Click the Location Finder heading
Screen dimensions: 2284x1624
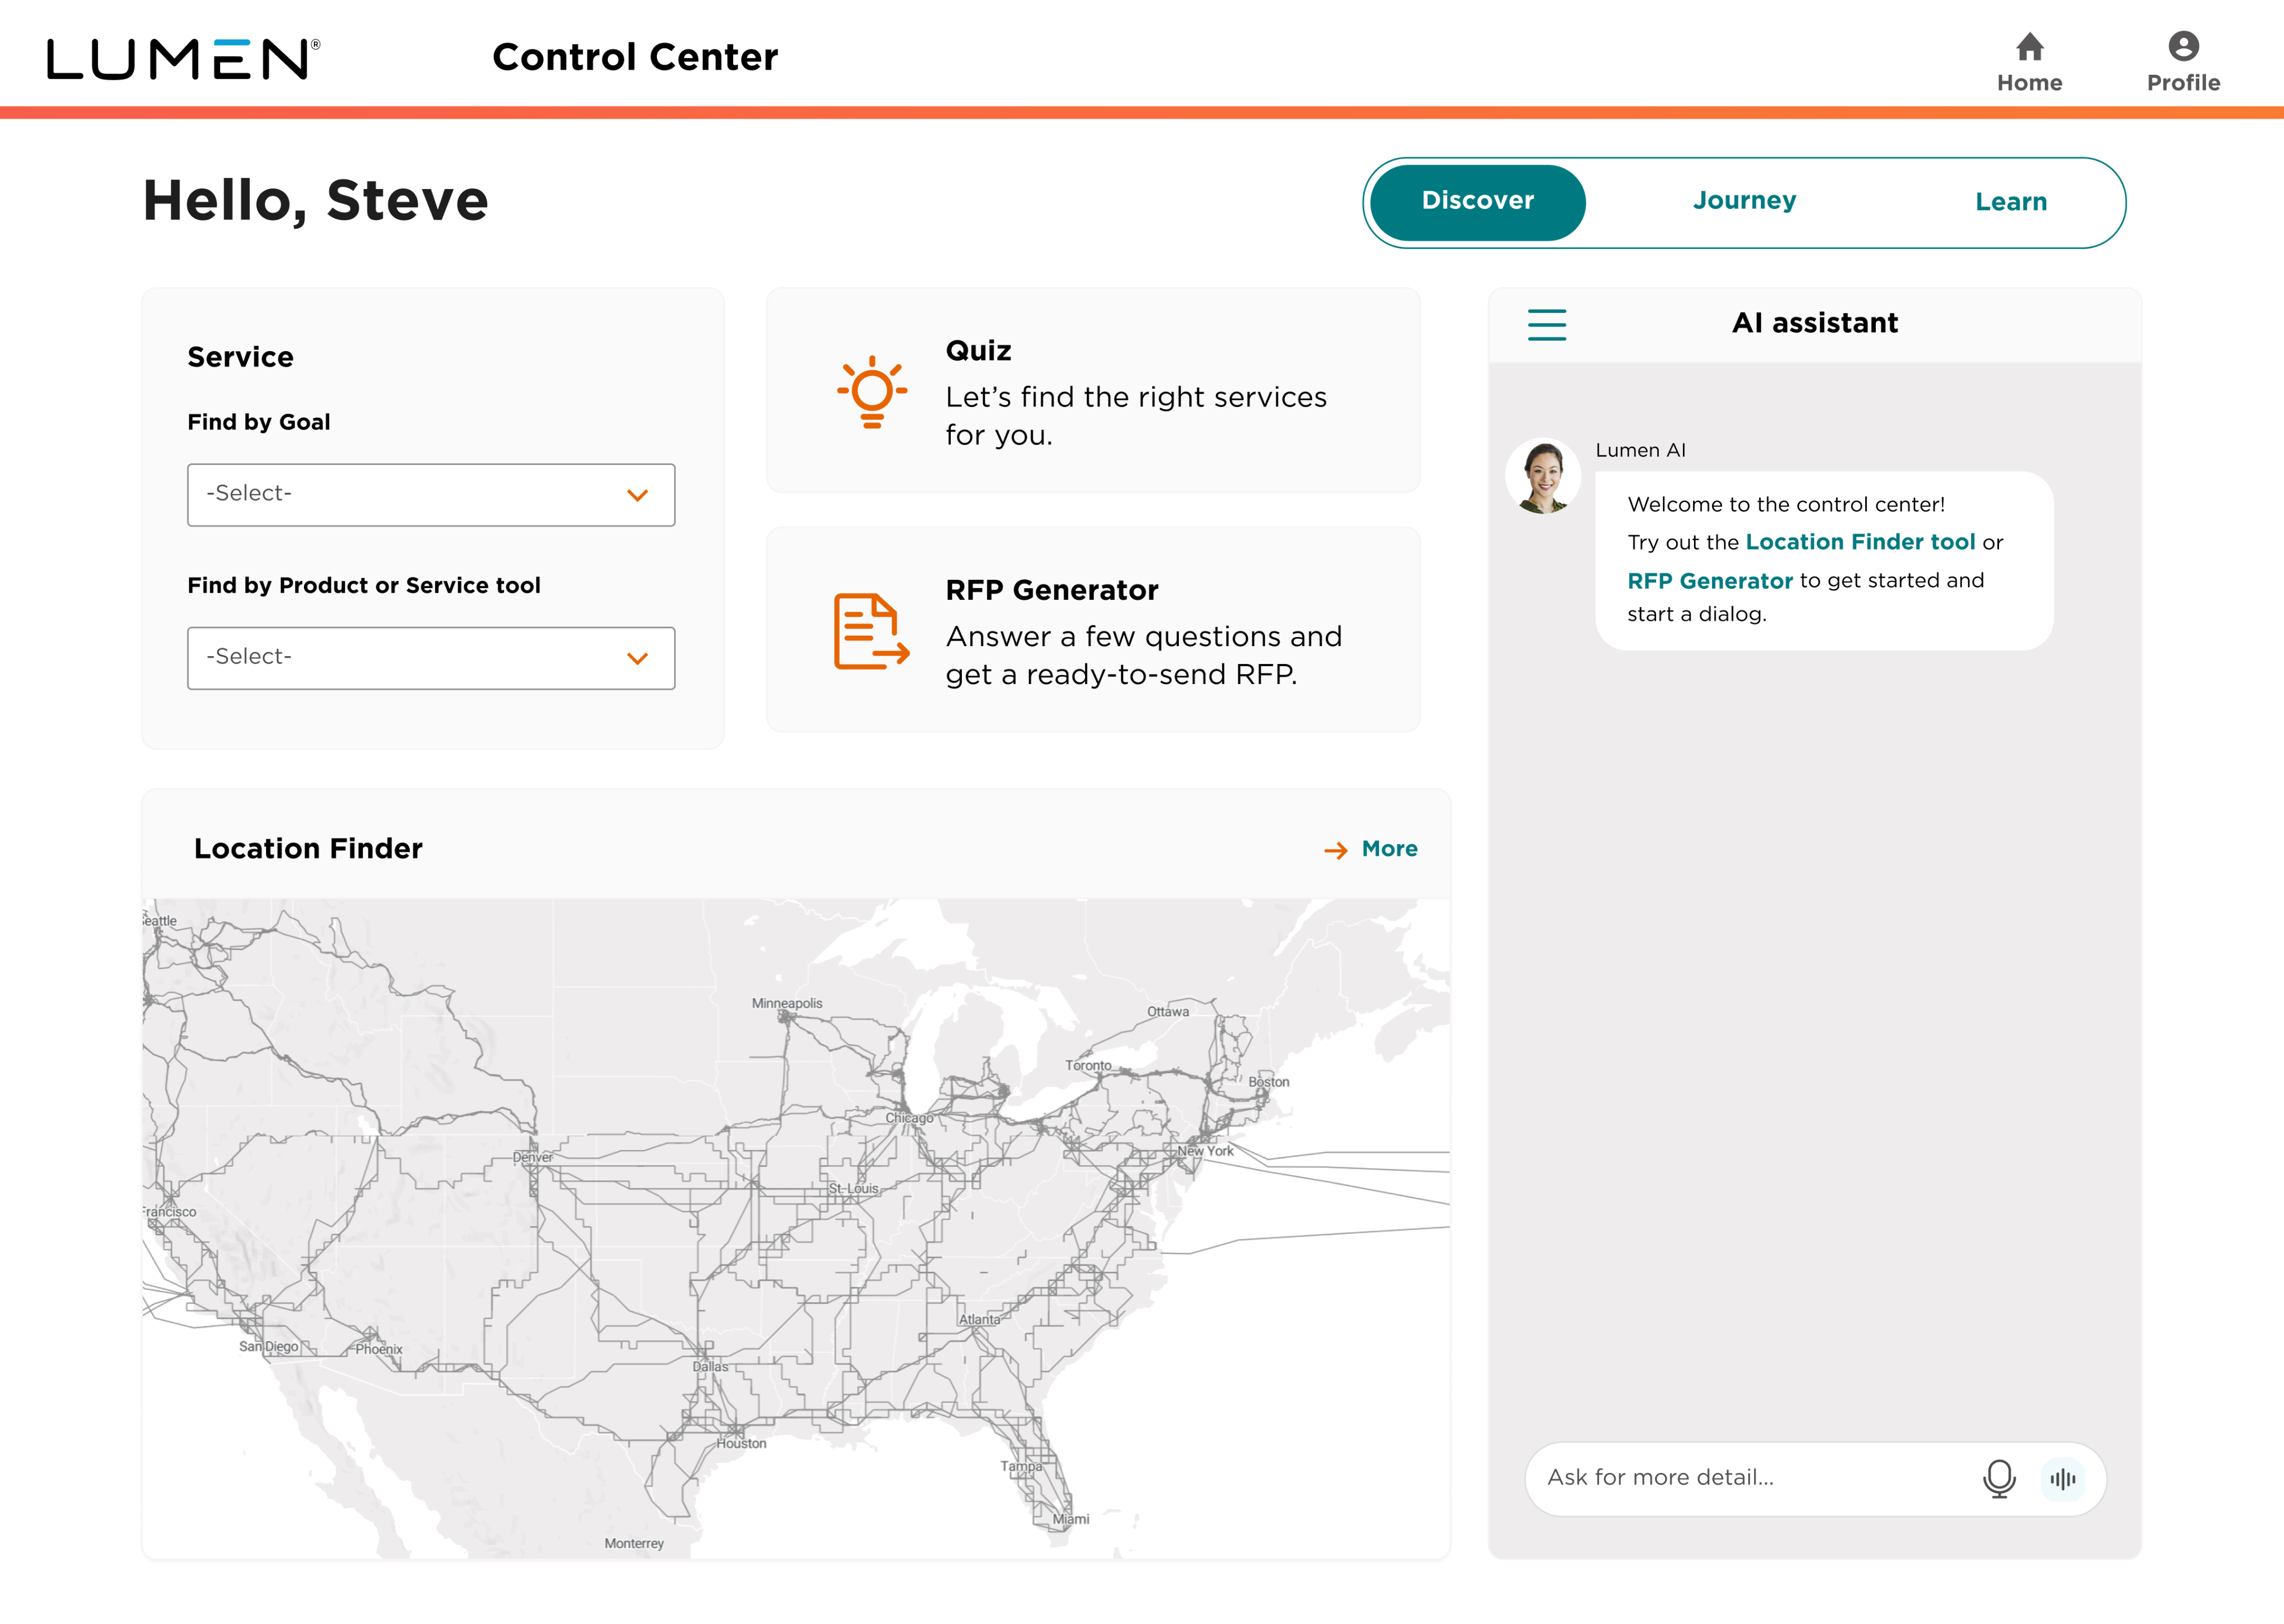308,849
